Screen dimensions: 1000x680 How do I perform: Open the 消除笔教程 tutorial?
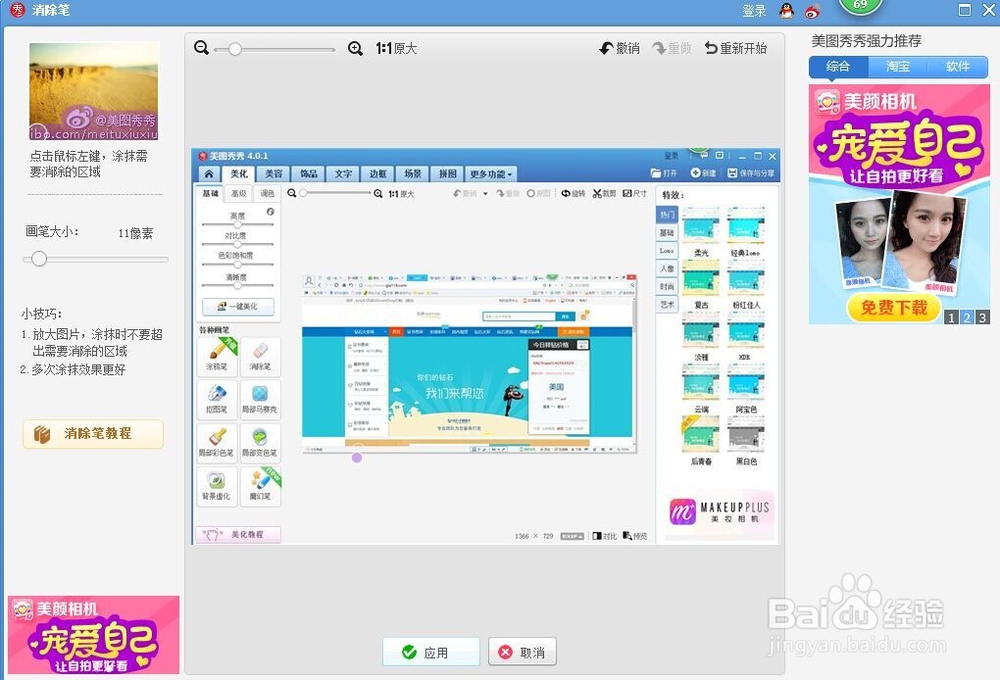93,434
